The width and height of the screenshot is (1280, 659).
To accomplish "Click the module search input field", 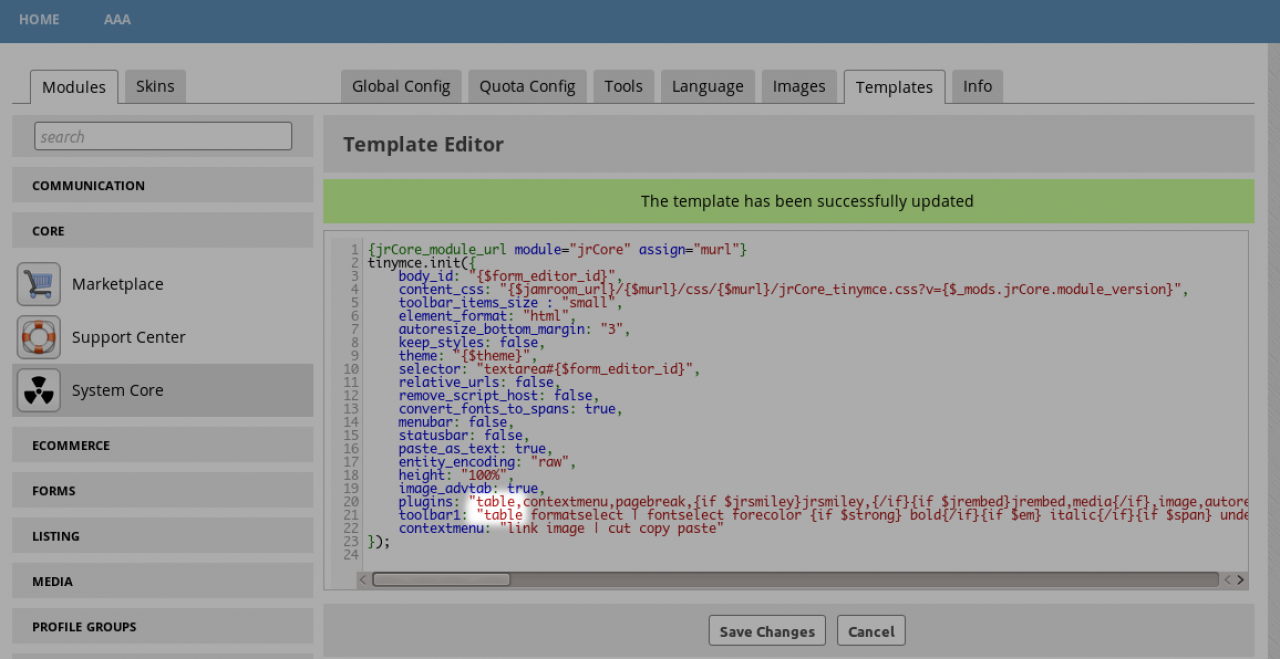I will [x=163, y=136].
